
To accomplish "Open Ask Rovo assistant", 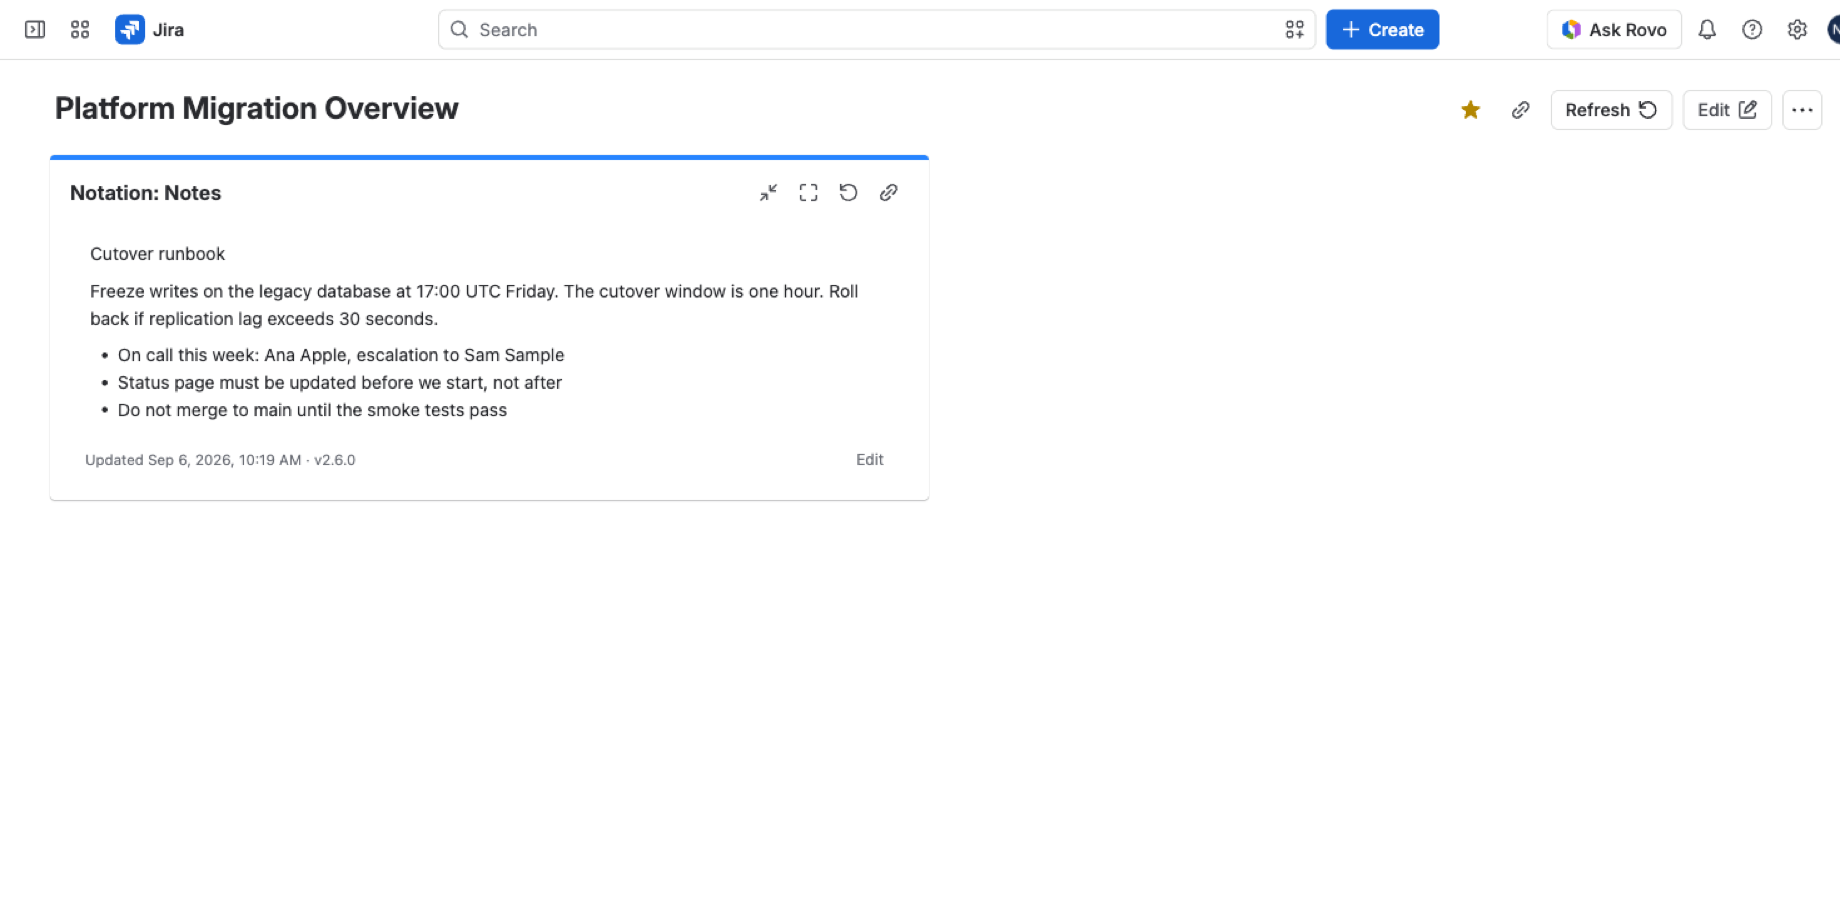I will (1614, 30).
